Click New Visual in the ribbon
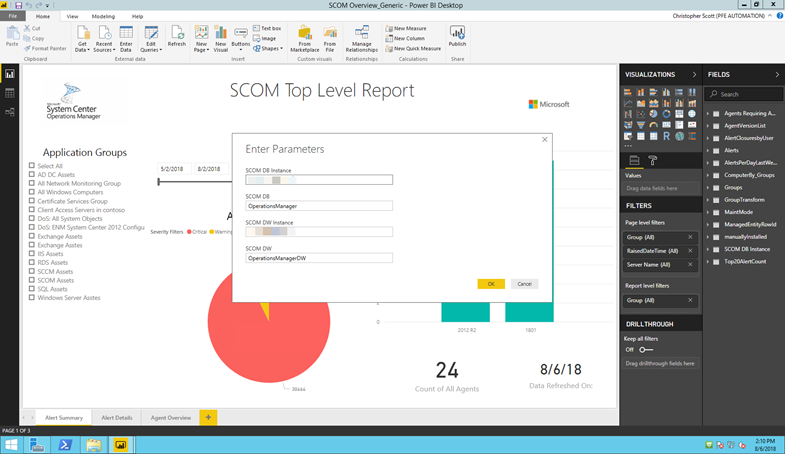The width and height of the screenshot is (785, 454). pos(221,39)
